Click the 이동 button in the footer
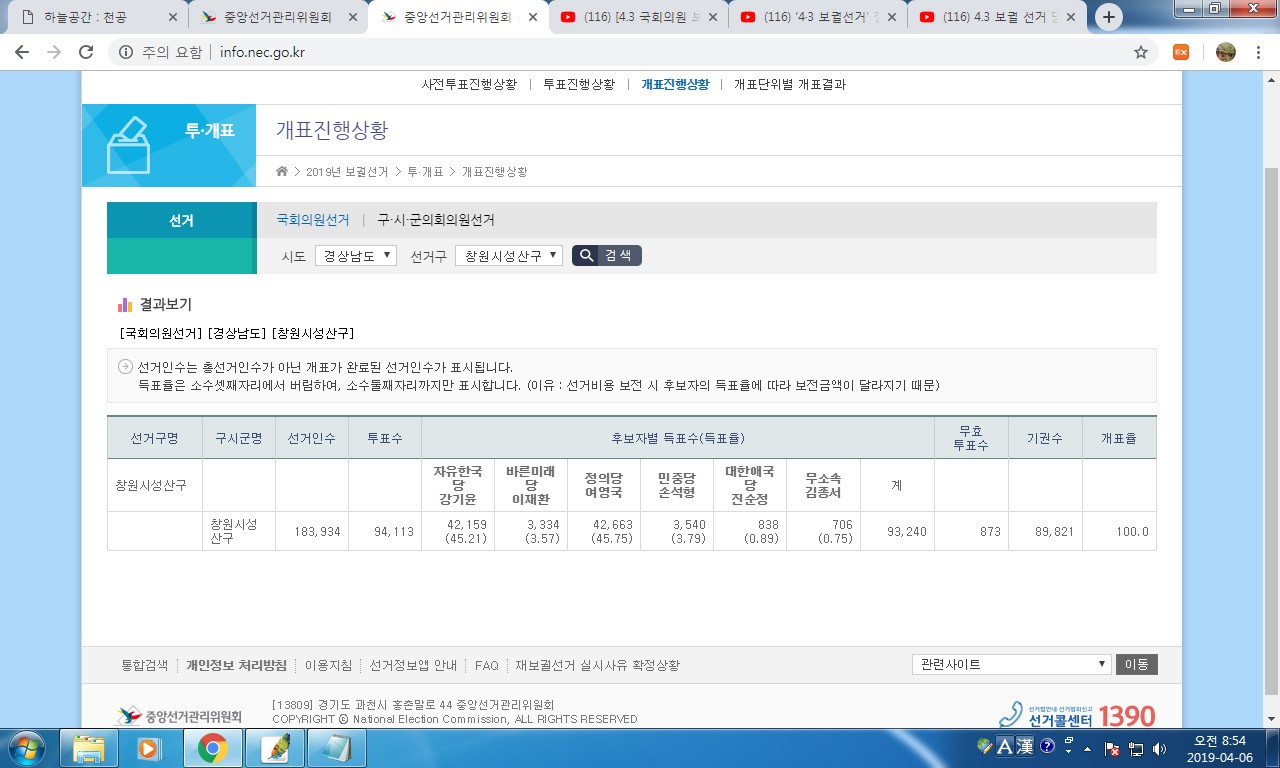 click(1136, 664)
